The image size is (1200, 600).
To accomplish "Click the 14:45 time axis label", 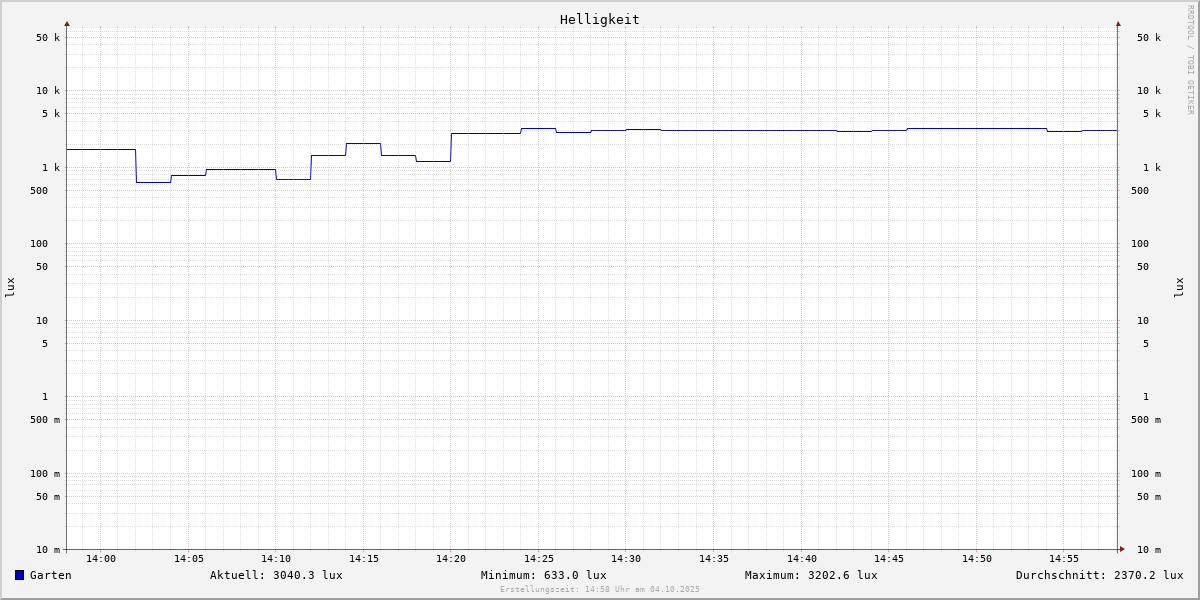I will tap(889, 559).
